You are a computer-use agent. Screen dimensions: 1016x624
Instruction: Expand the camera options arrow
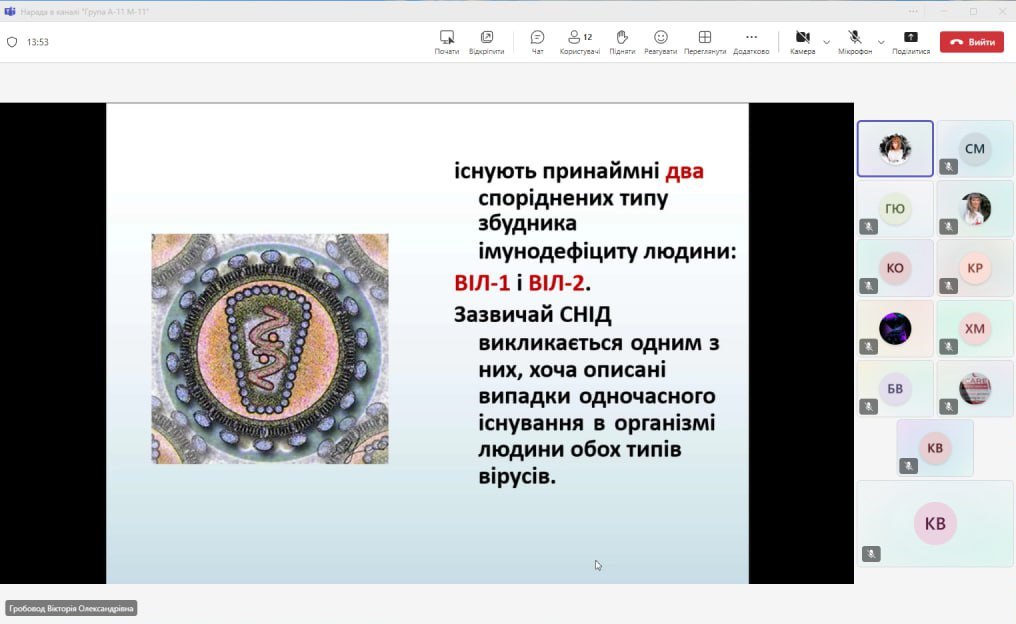click(x=826, y=42)
